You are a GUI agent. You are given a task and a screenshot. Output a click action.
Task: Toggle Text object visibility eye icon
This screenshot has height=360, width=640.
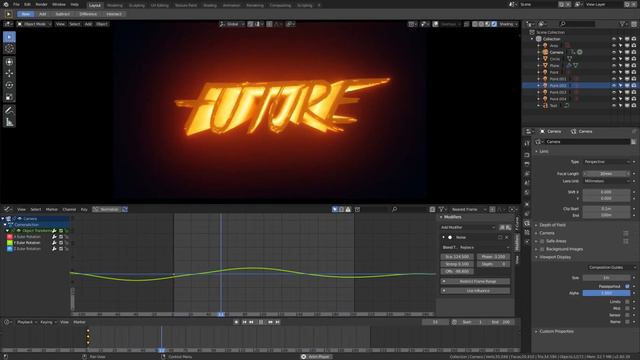pos(613,105)
